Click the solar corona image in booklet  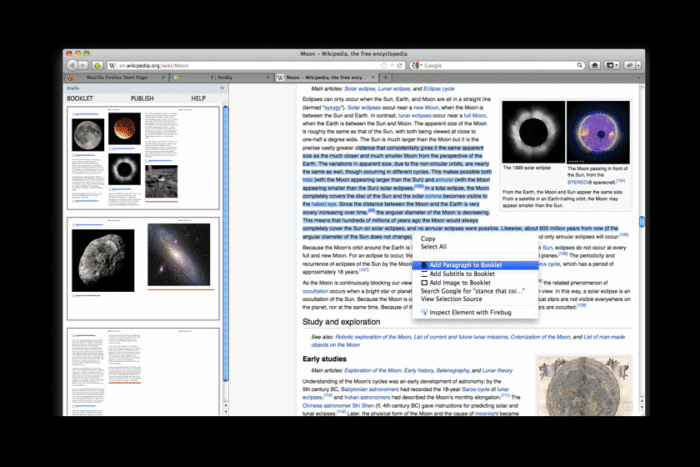(x=124, y=170)
